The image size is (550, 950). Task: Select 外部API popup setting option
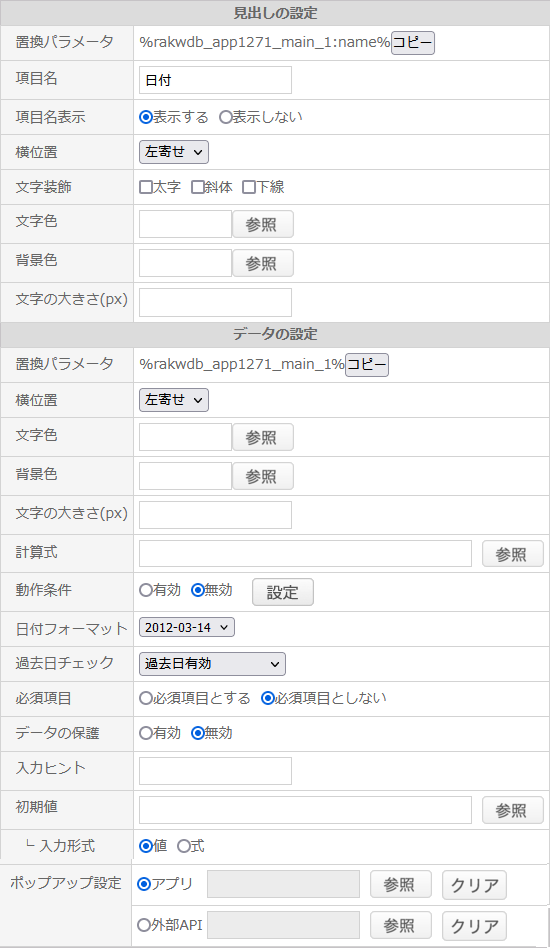[144, 925]
